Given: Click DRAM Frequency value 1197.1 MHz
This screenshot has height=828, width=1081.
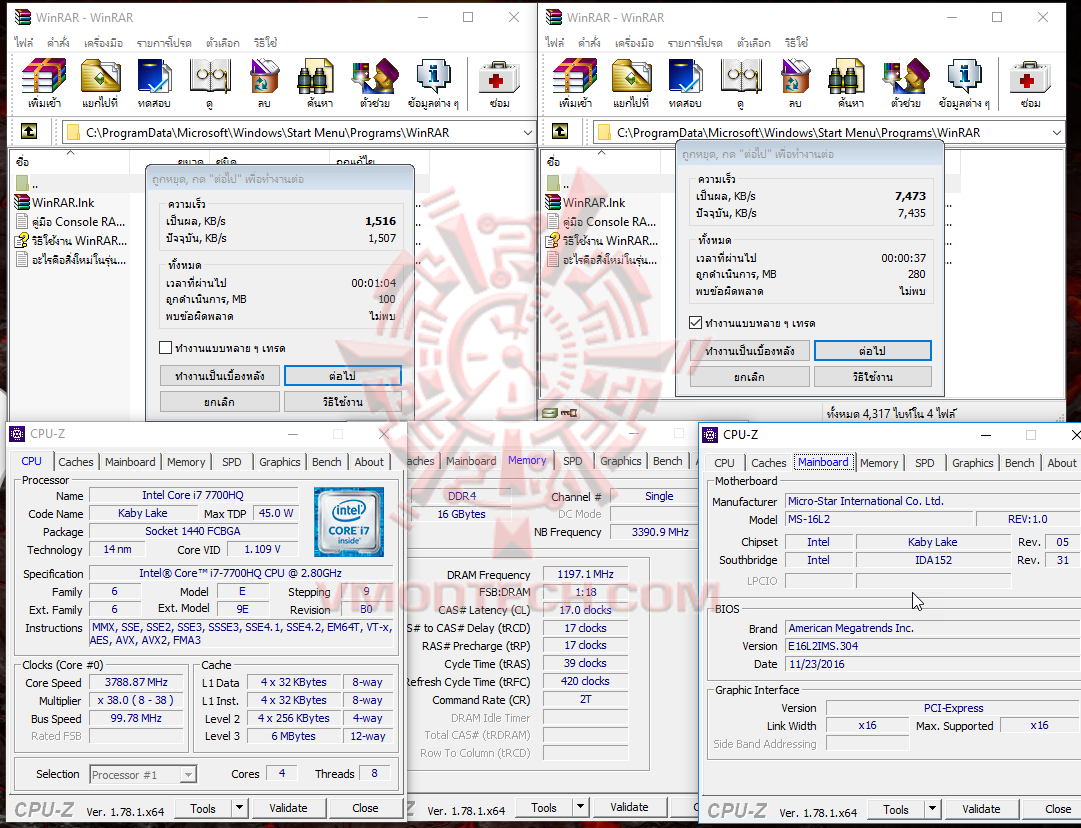Looking at the screenshot, I should click(585, 574).
